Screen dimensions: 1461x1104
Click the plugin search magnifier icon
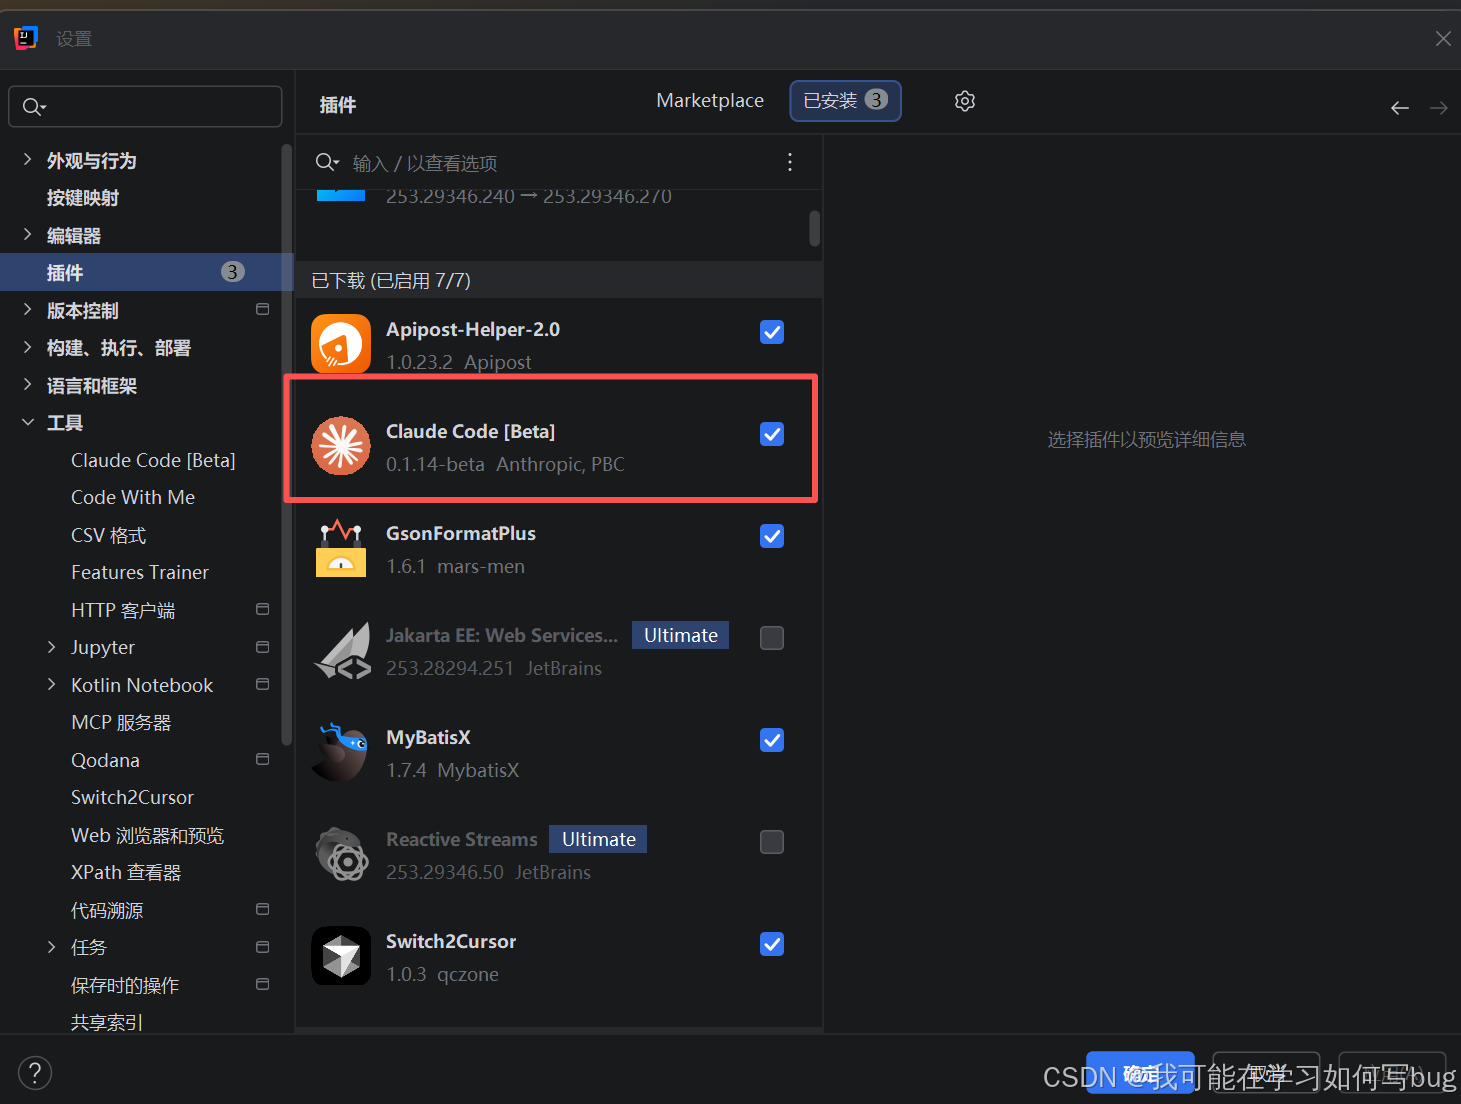[327, 162]
